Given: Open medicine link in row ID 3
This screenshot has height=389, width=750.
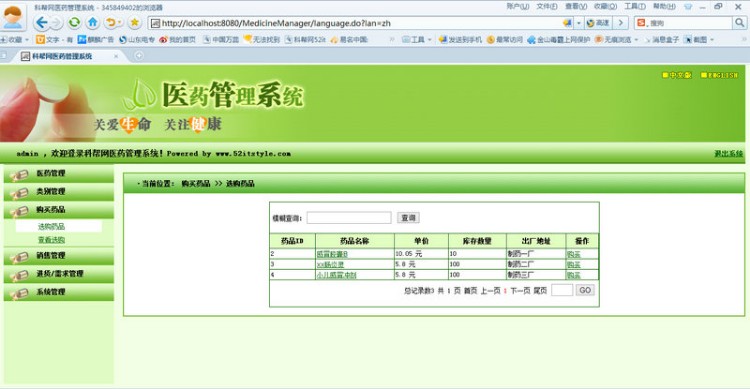Looking at the screenshot, I should [330, 265].
